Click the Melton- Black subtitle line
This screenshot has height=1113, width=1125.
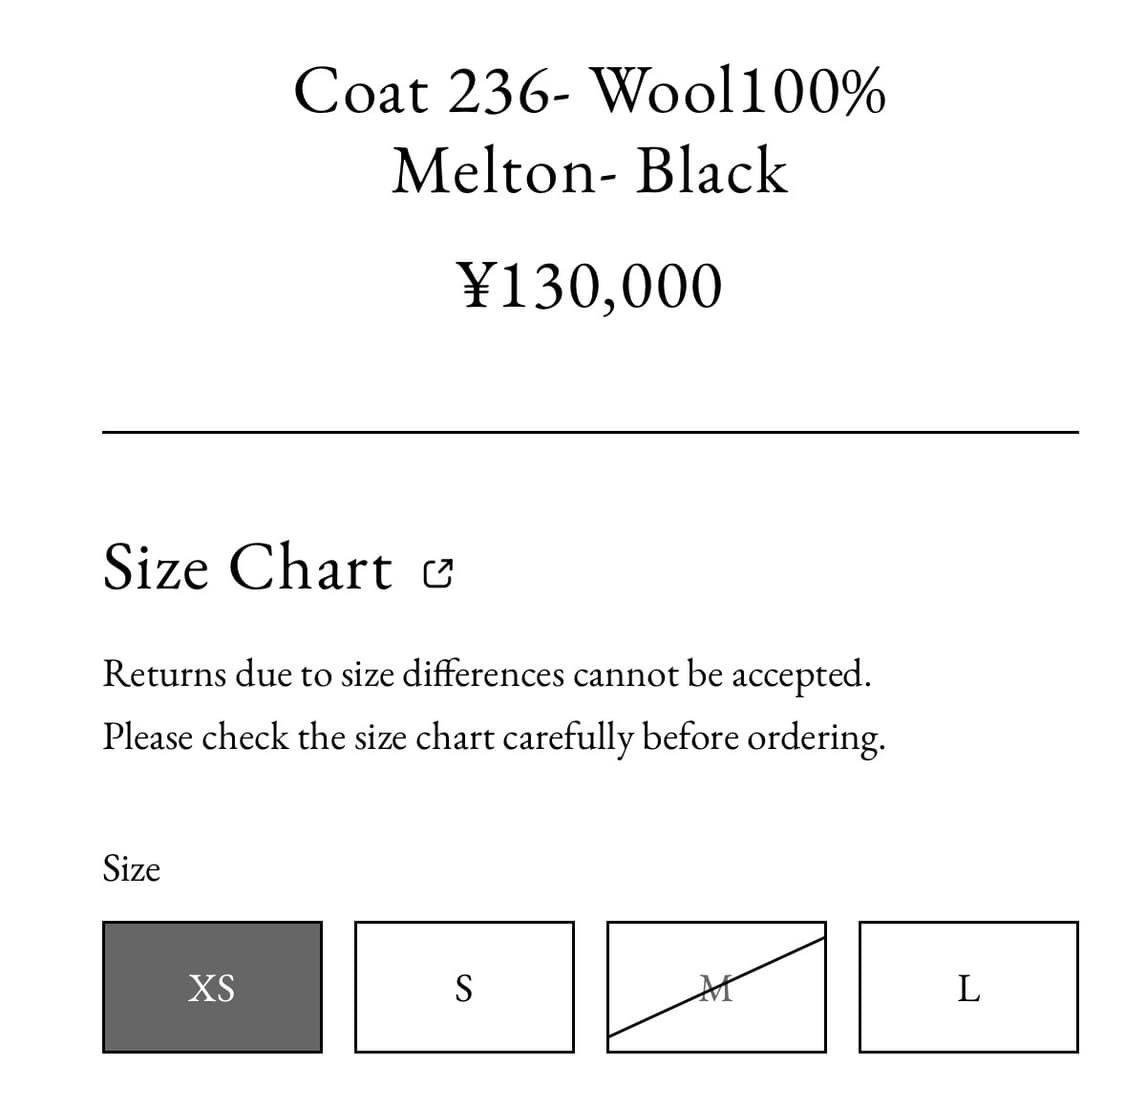point(590,170)
